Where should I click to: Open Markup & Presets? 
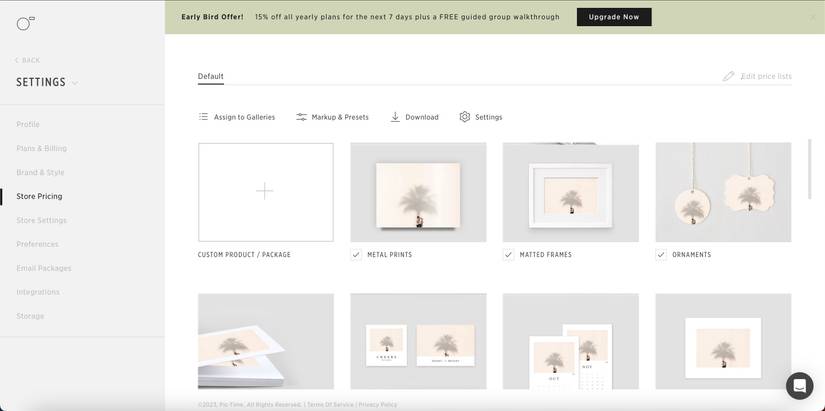click(340, 117)
